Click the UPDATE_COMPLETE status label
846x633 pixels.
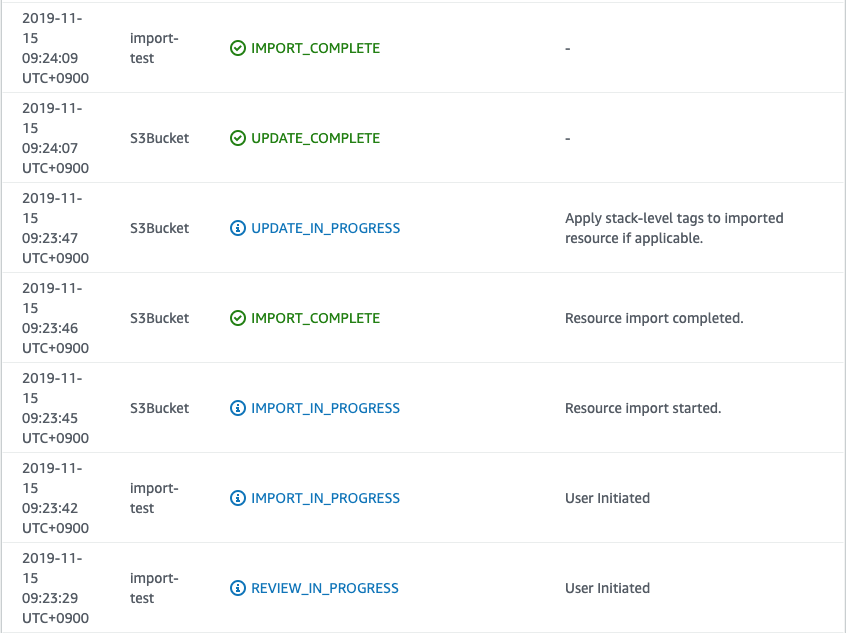[316, 138]
